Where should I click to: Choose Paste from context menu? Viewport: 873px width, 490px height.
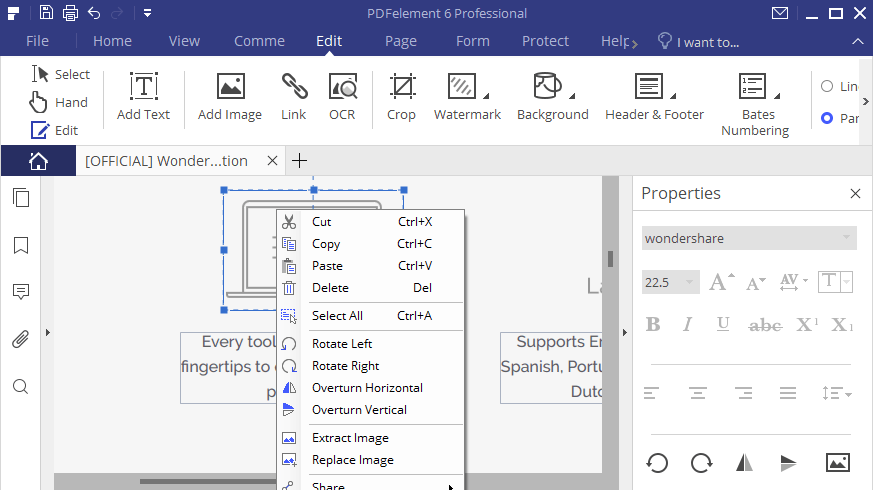(x=370, y=266)
